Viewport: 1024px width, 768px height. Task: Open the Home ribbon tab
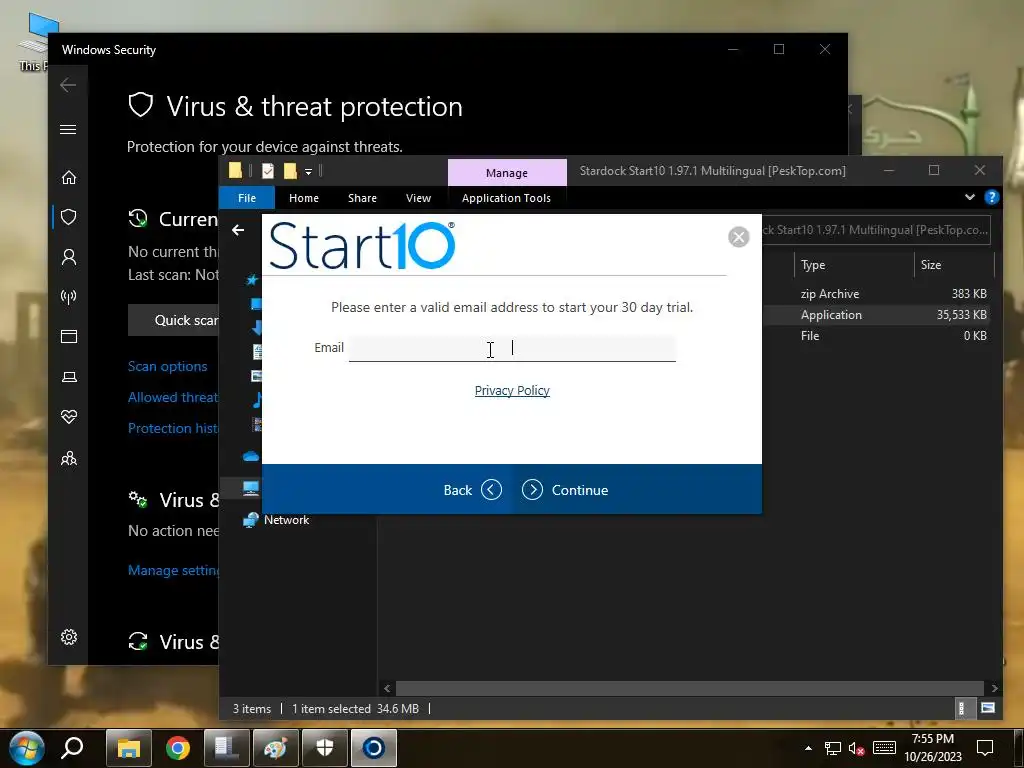304,198
